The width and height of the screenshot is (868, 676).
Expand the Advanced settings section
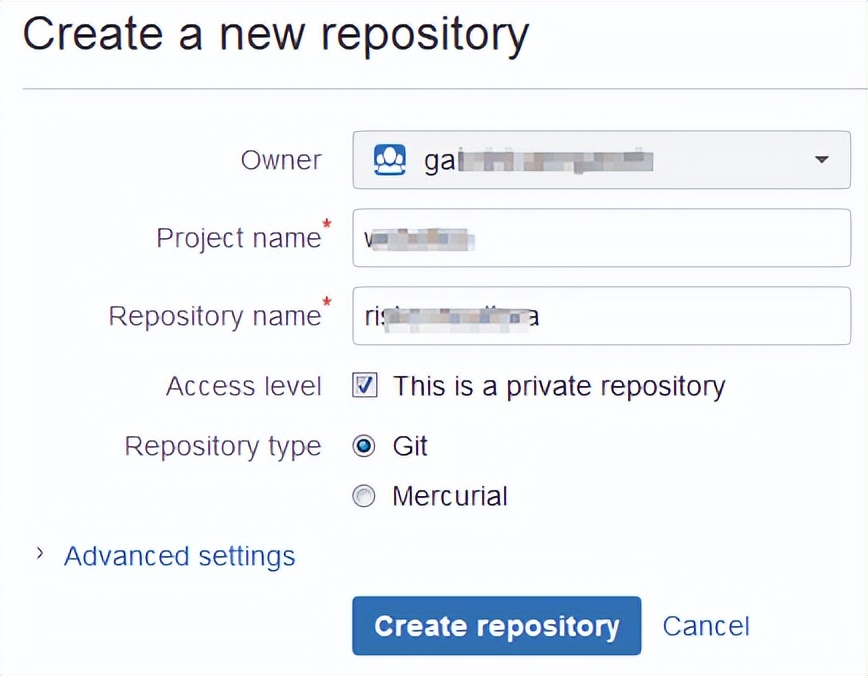click(179, 556)
